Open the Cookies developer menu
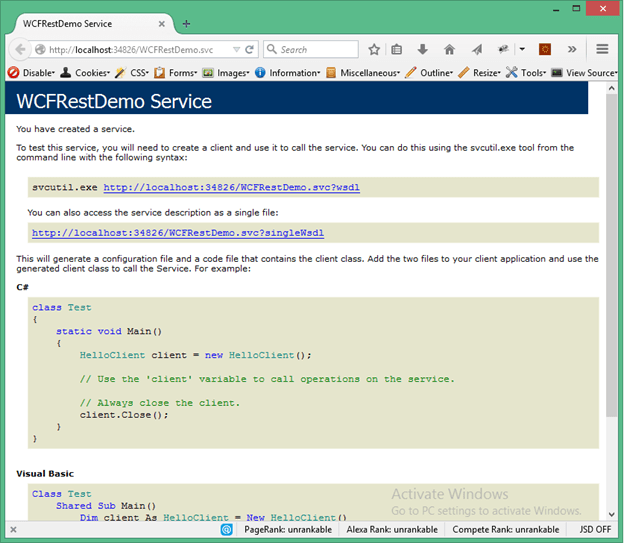 pyautogui.click(x=85, y=73)
